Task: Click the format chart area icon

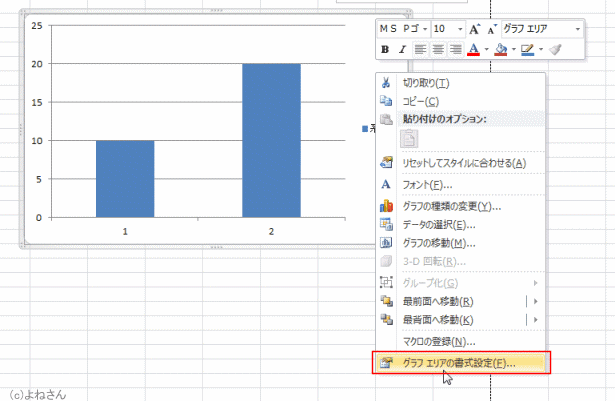Action: 386,363
